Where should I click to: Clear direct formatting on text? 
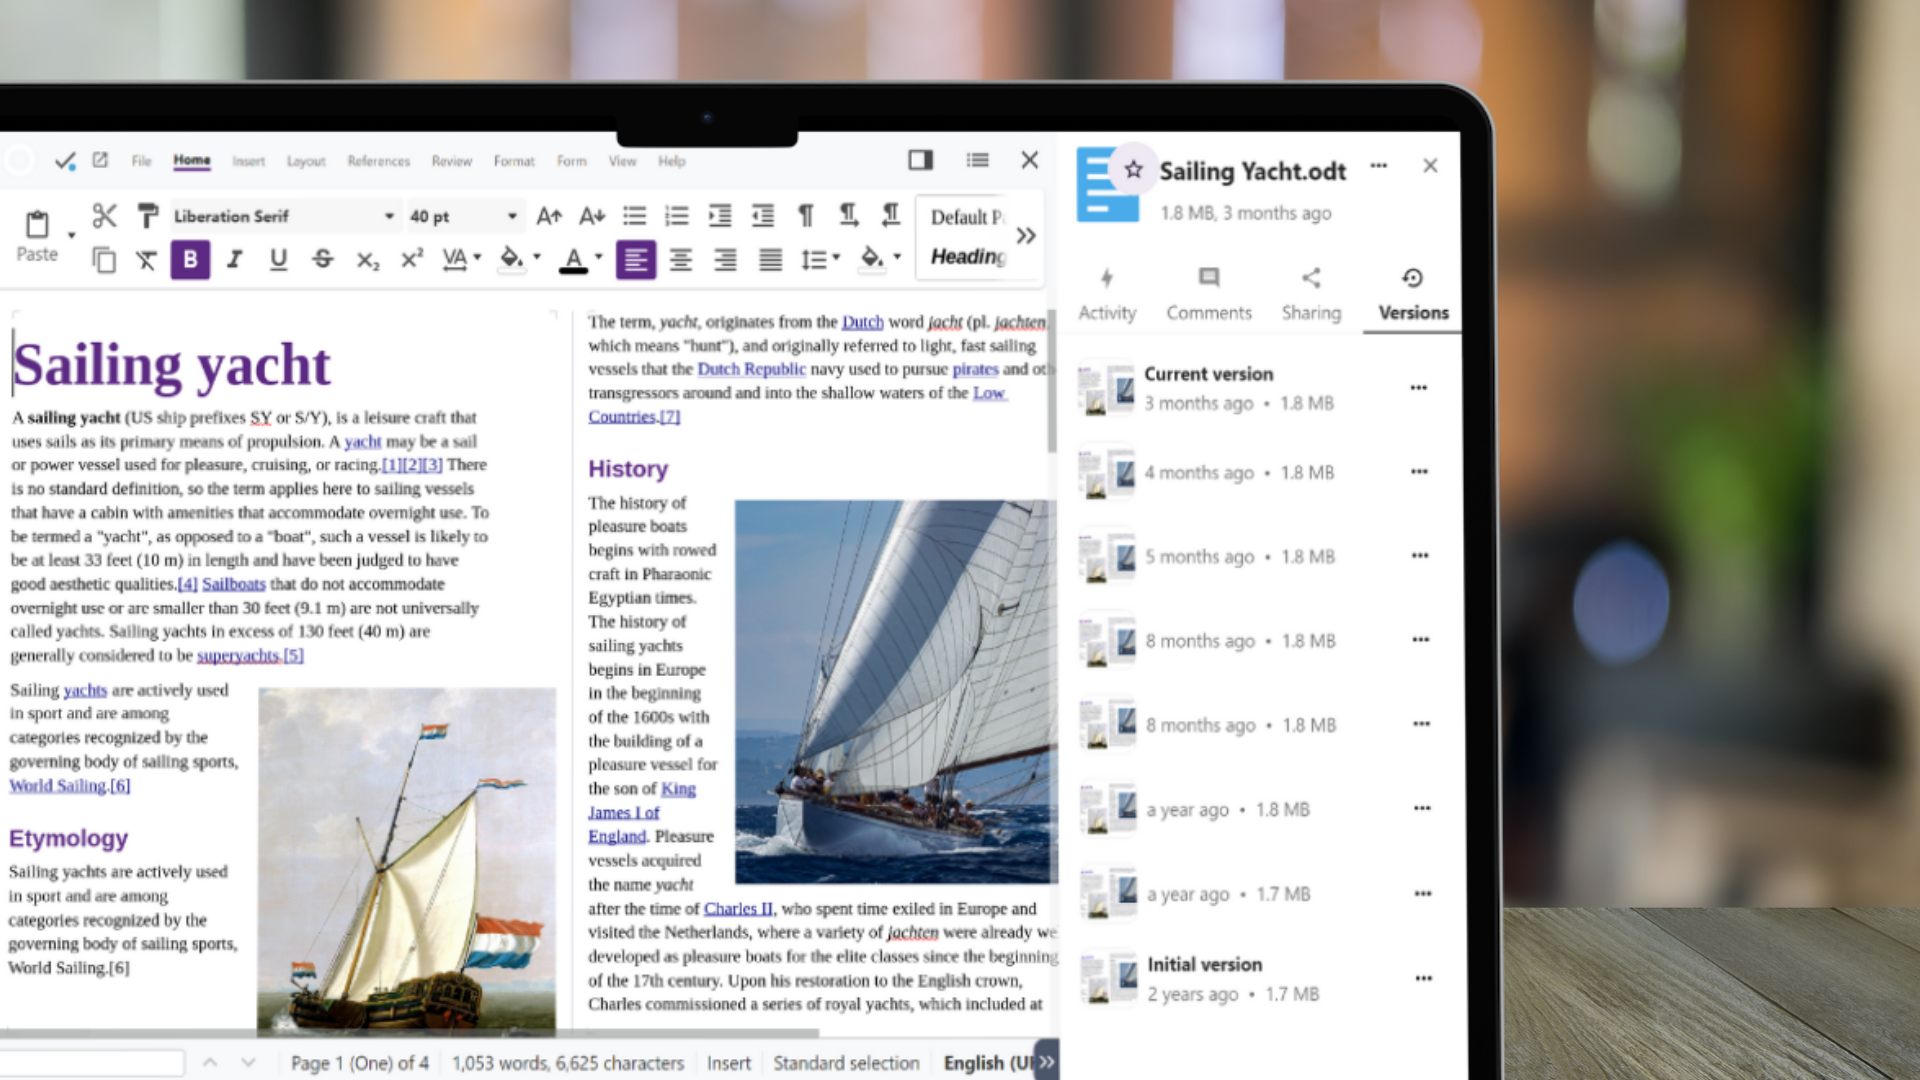pos(146,259)
